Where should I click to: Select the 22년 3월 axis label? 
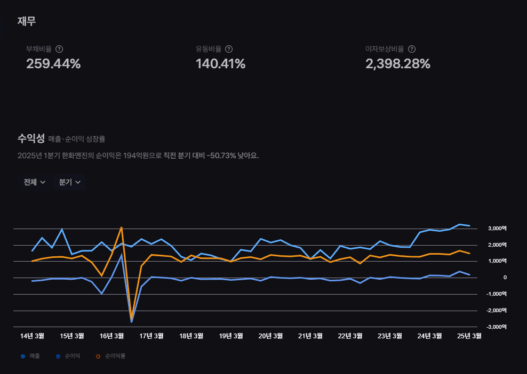click(x=350, y=336)
